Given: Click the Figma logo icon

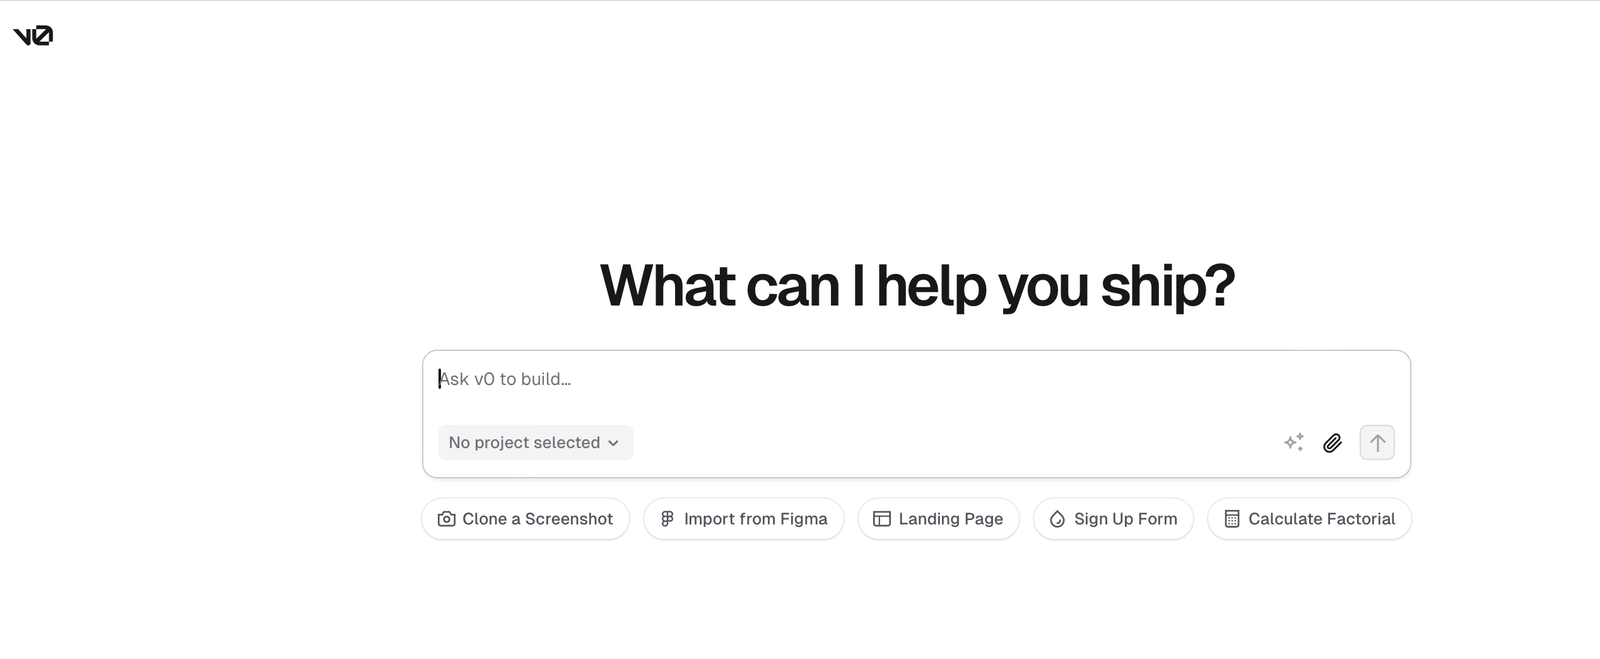Looking at the screenshot, I should [667, 519].
